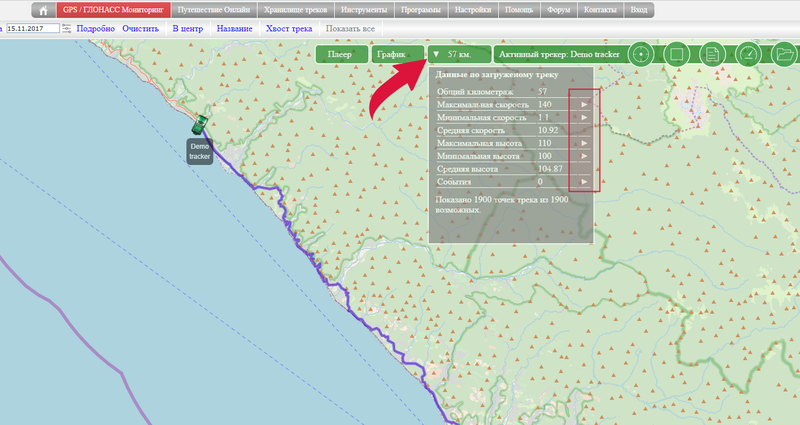Show the Минимальная скорость point via arrow
This screenshot has width=800, height=425.
click(584, 117)
